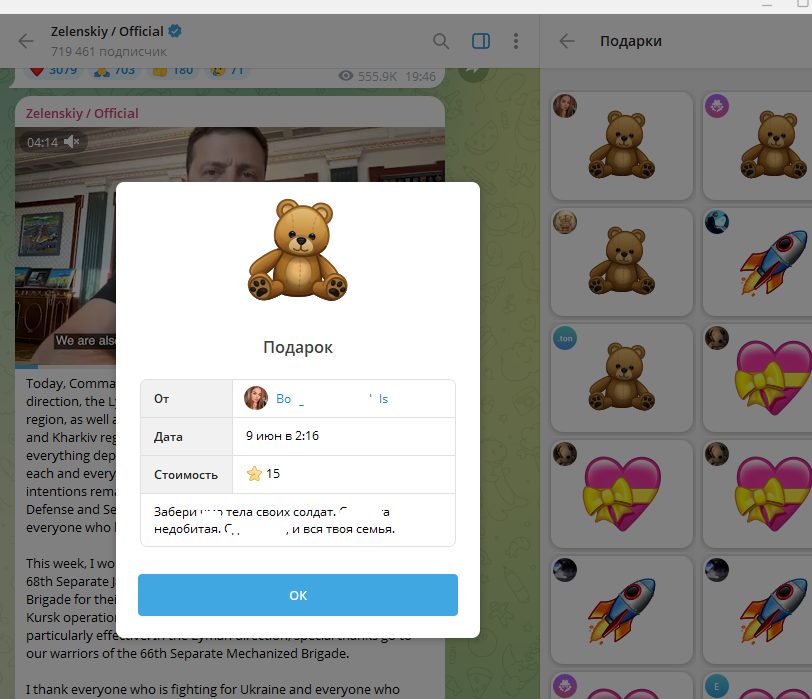Click the crying reaction 71
Viewport: 812px width, 699px height.
tap(227, 70)
